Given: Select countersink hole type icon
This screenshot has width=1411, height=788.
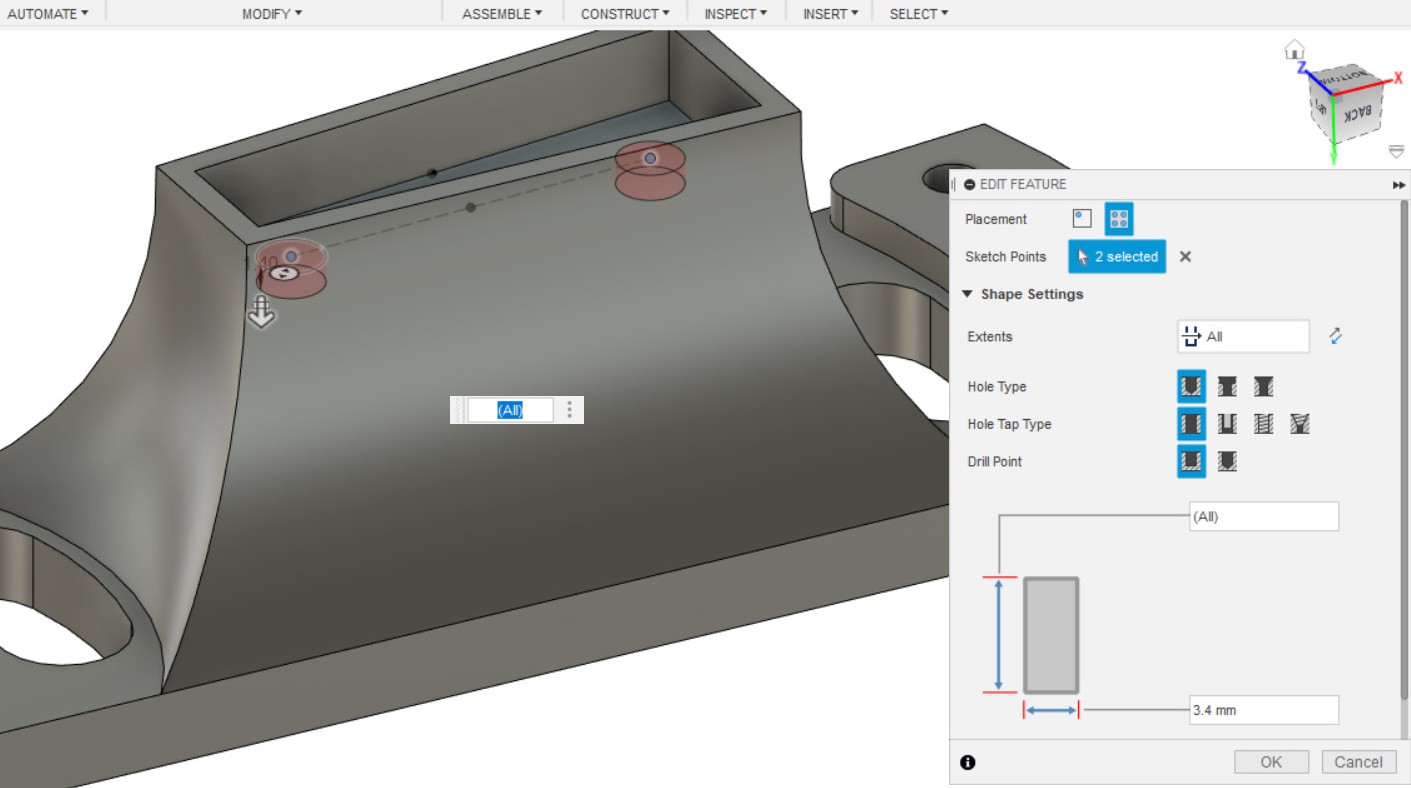Looking at the screenshot, I should click(x=1263, y=387).
